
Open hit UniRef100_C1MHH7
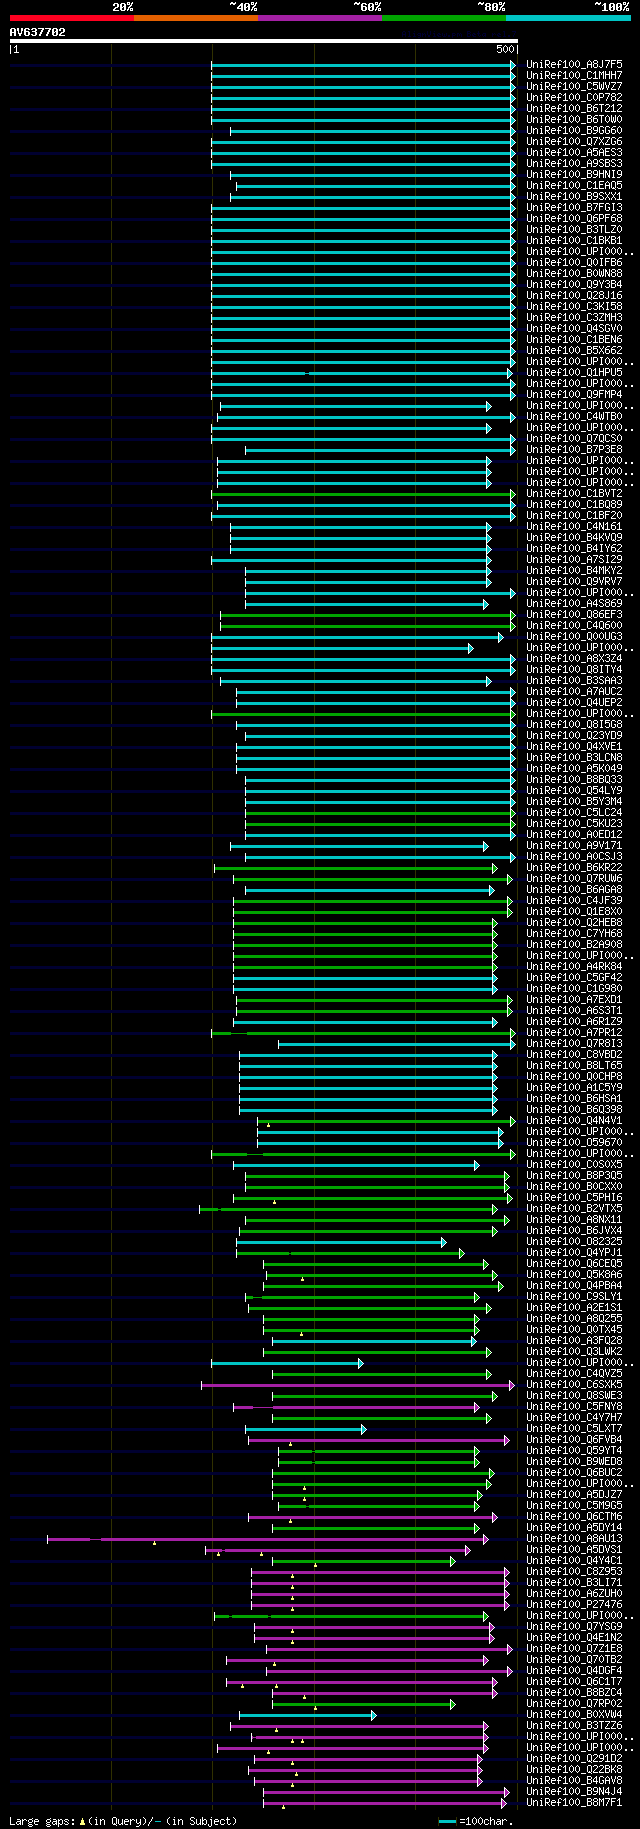[574, 75]
